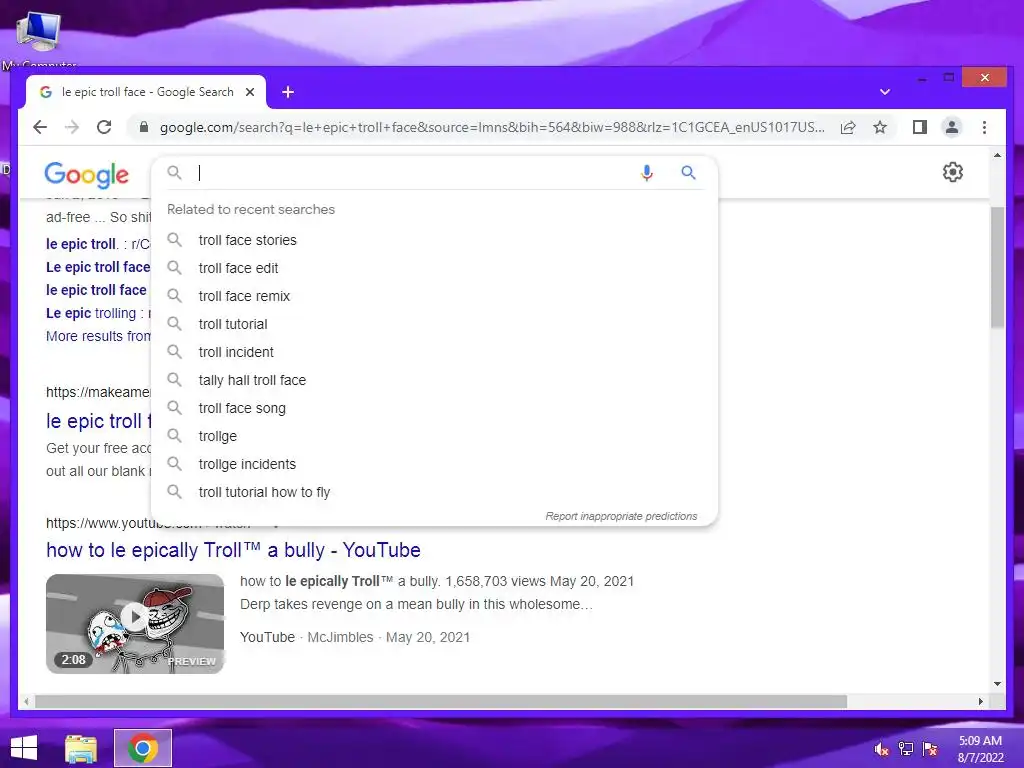The height and width of the screenshot is (768, 1024).
Task: Expand the tab search chevron
Action: [x=885, y=92]
